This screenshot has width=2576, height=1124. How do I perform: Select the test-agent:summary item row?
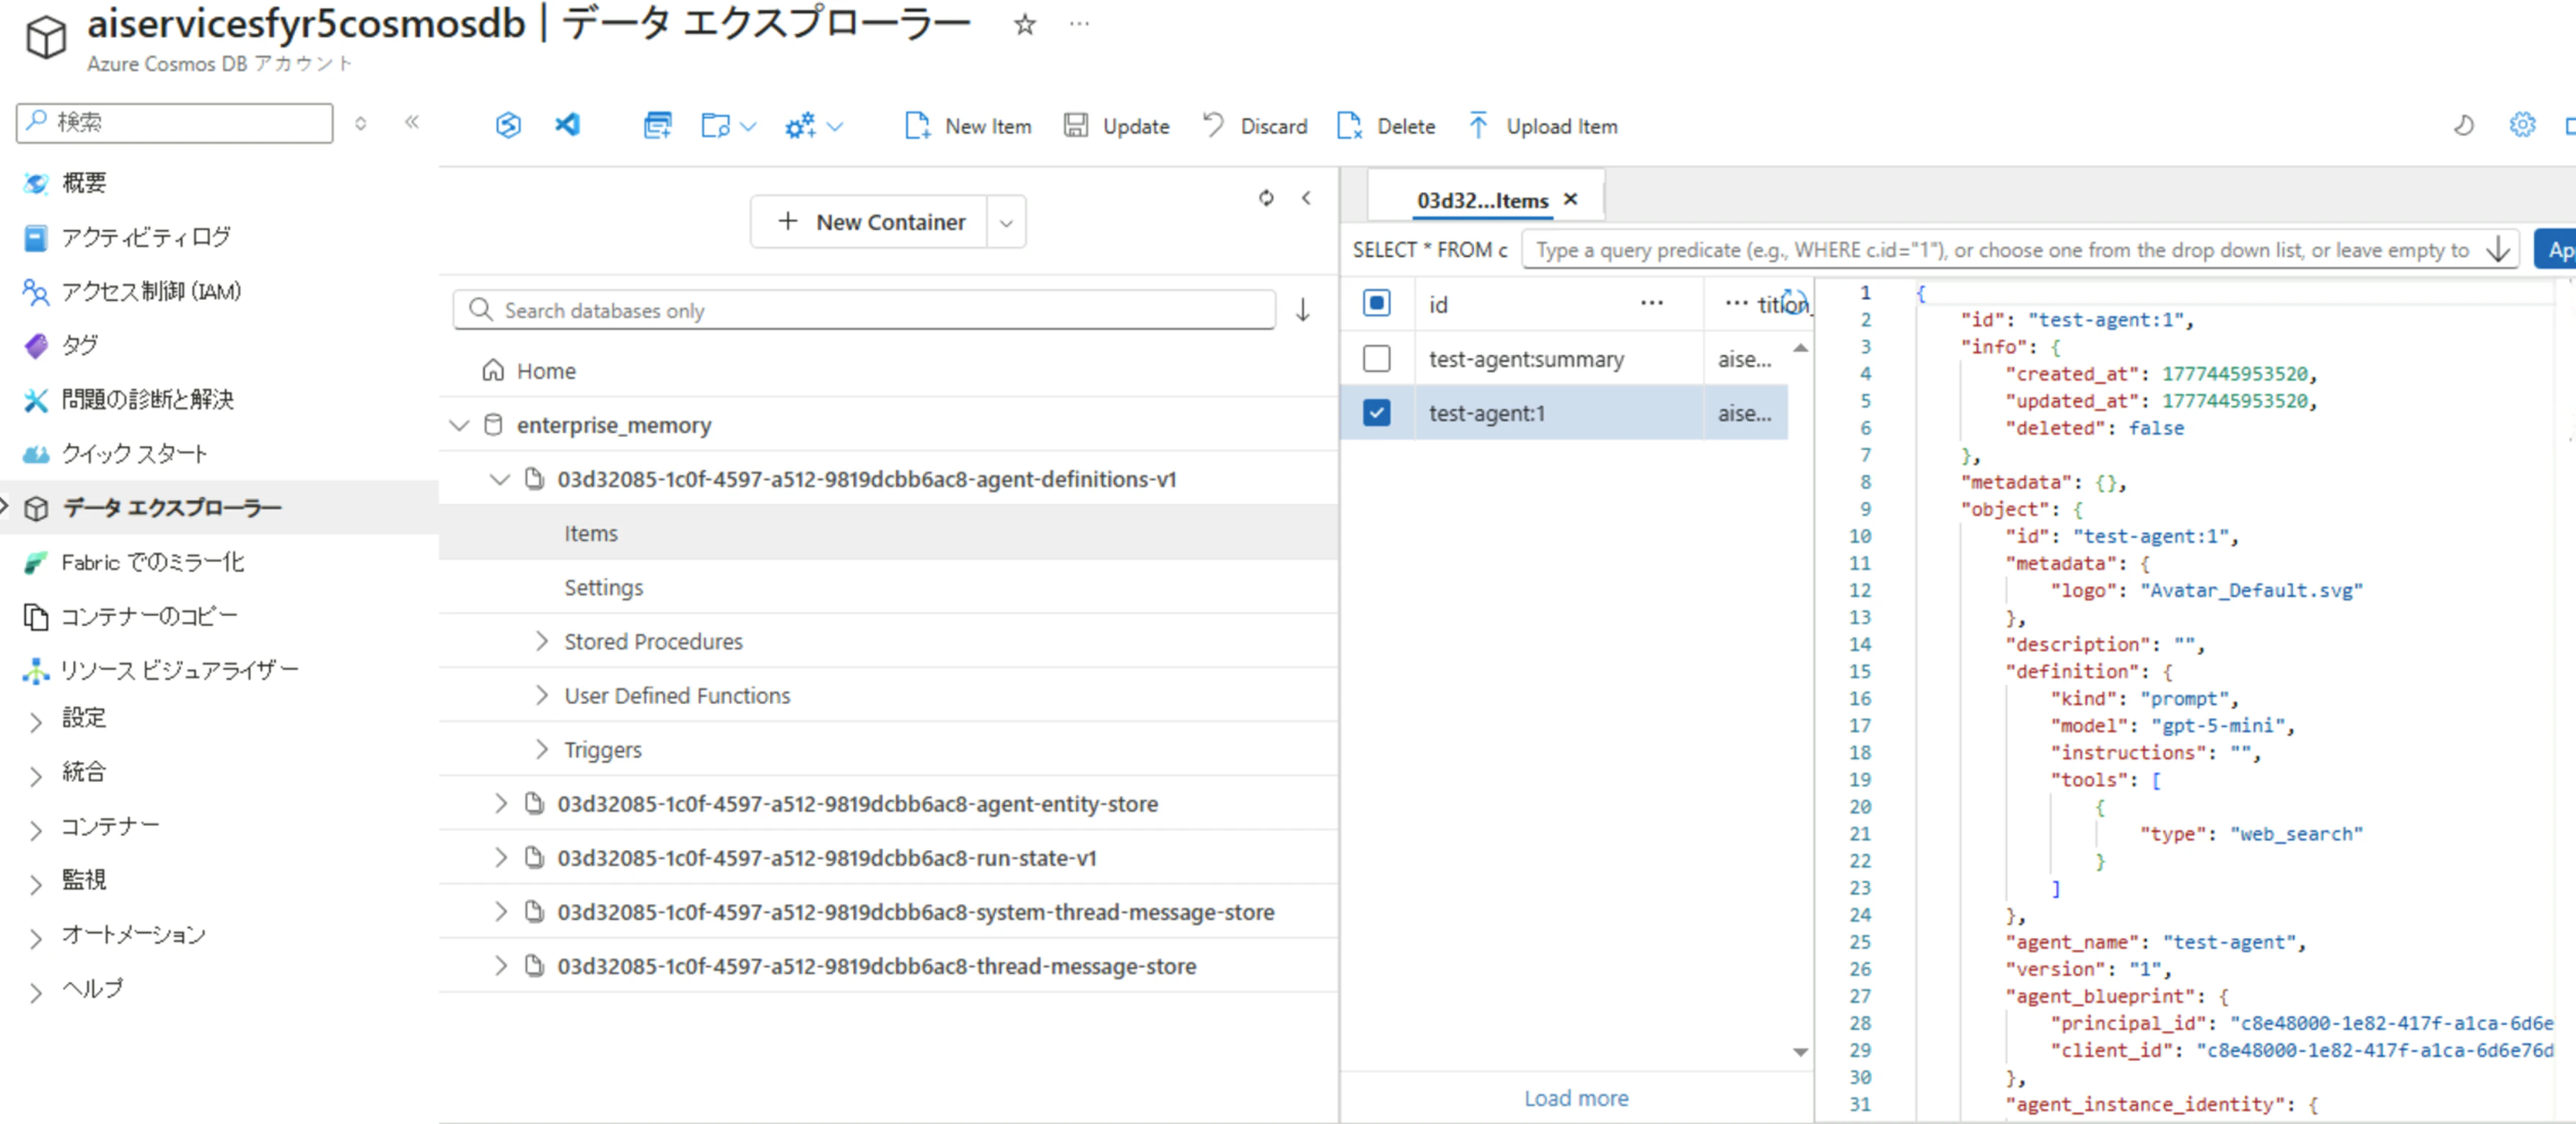tap(1564, 358)
